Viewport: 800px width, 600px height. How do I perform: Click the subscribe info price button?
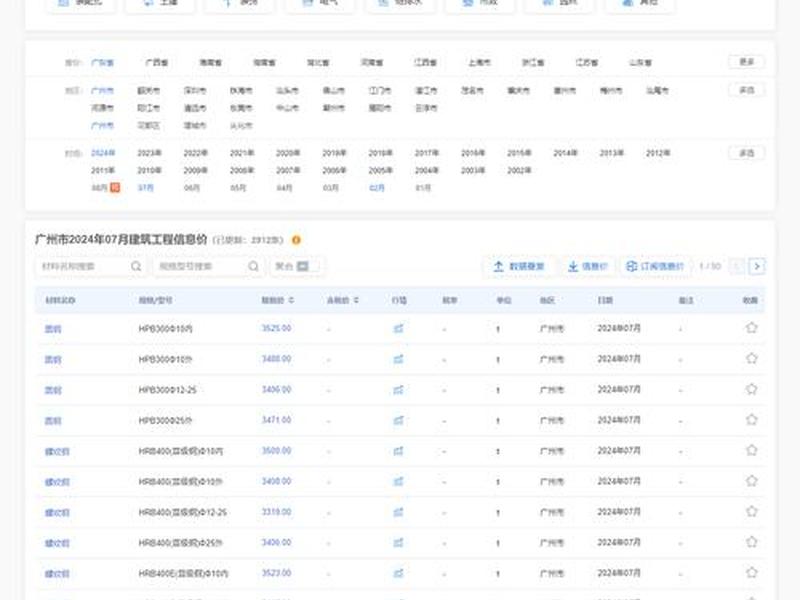point(655,266)
